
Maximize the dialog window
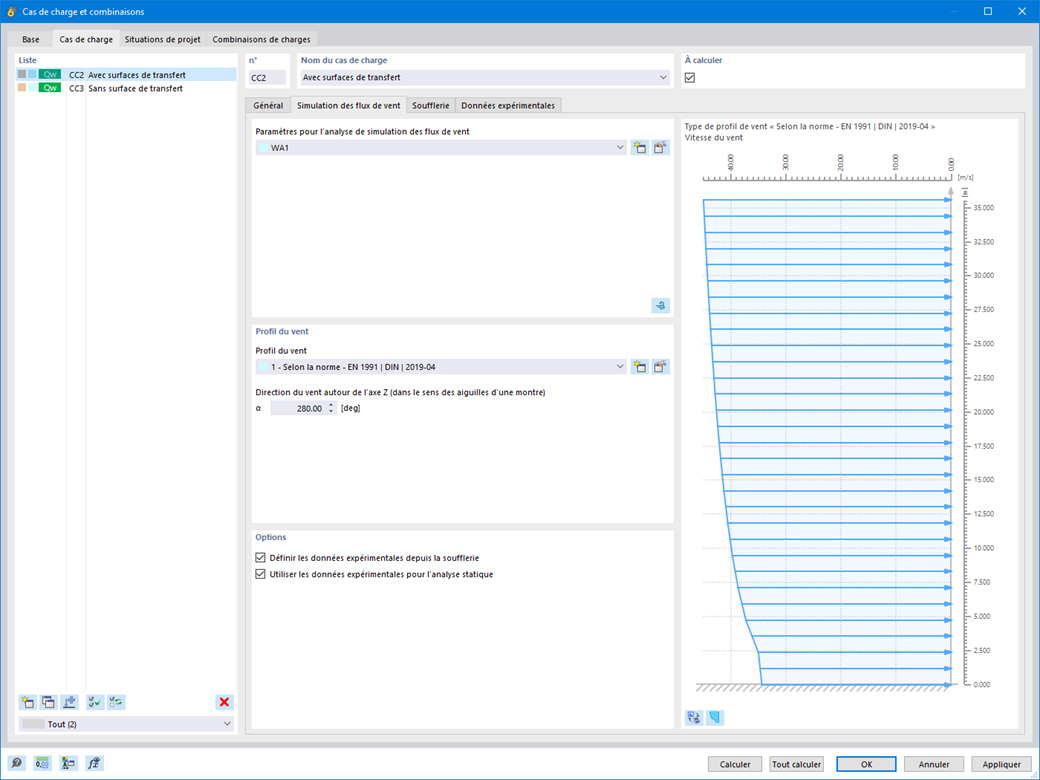[x=988, y=11]
